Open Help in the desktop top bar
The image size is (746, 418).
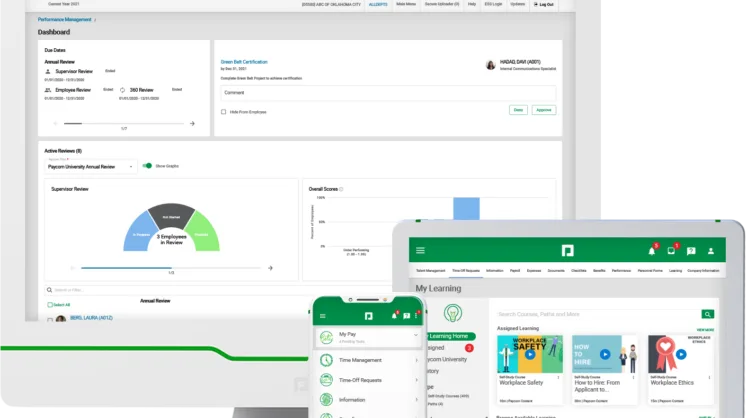[471, 4]
